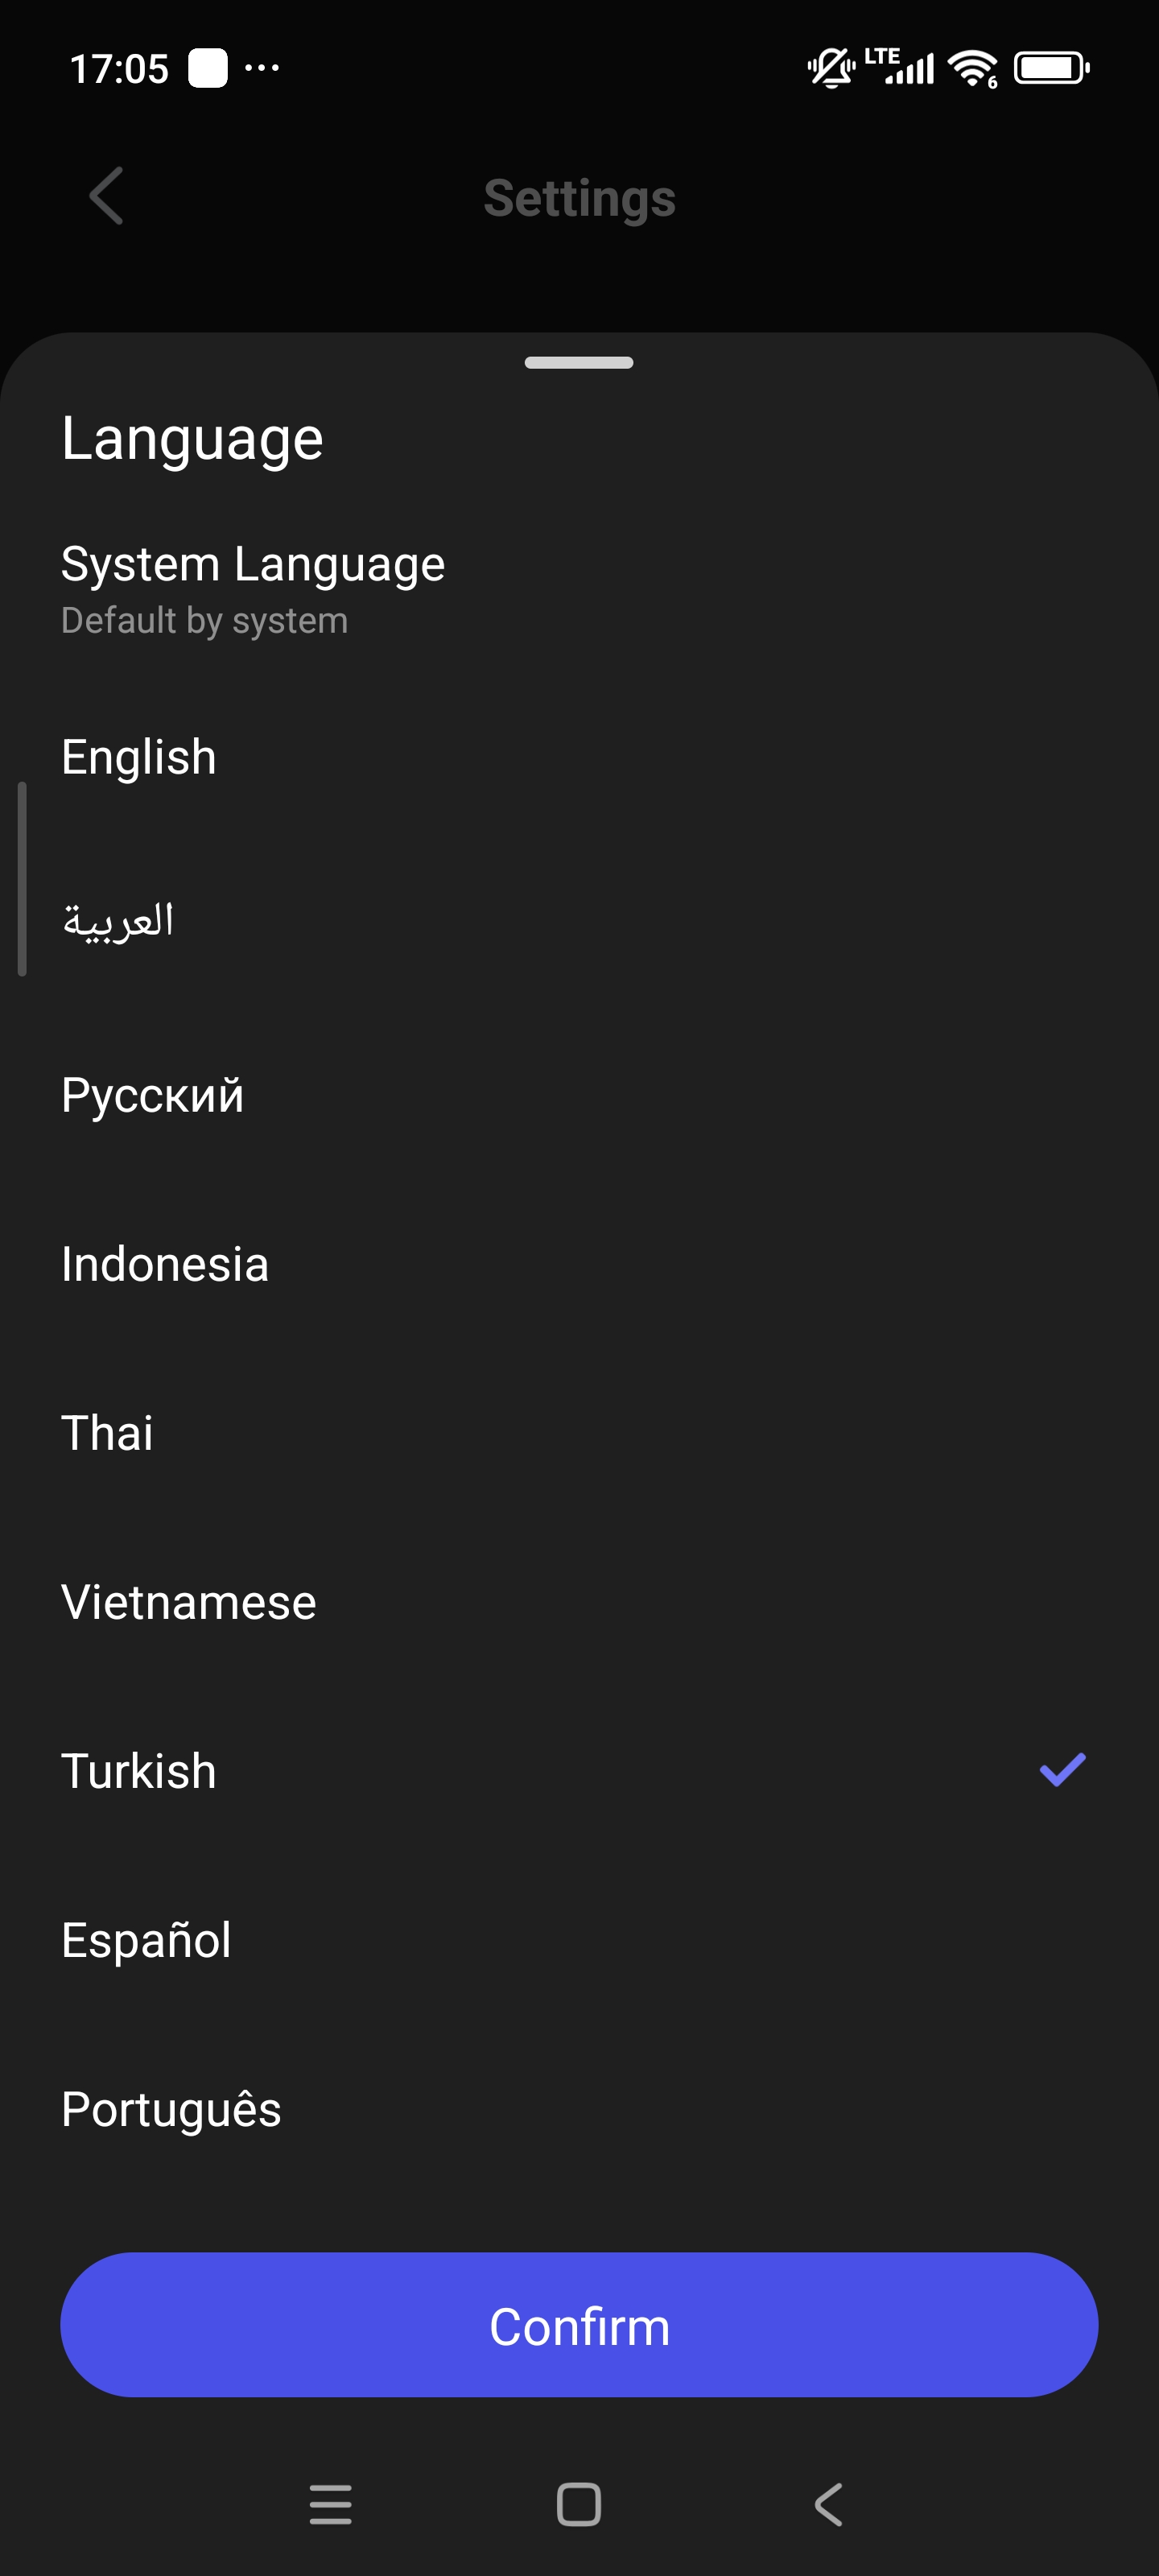Screen dimensions: 1159x2576
Task: Click the muted notification bell icon
Action: coord(827,67)
